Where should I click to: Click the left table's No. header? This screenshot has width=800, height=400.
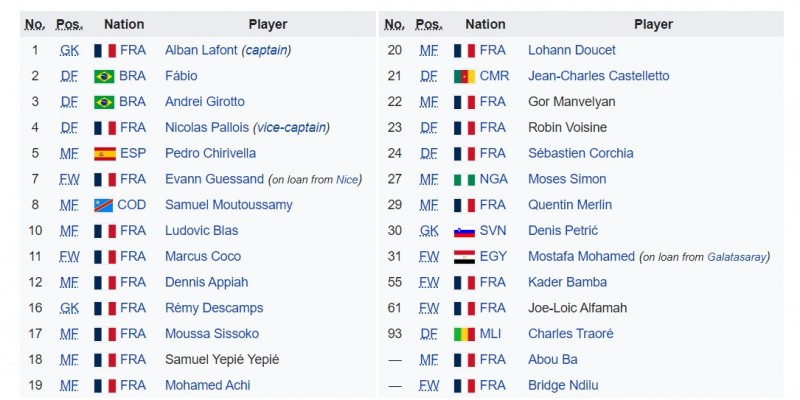tap(35, 24)
